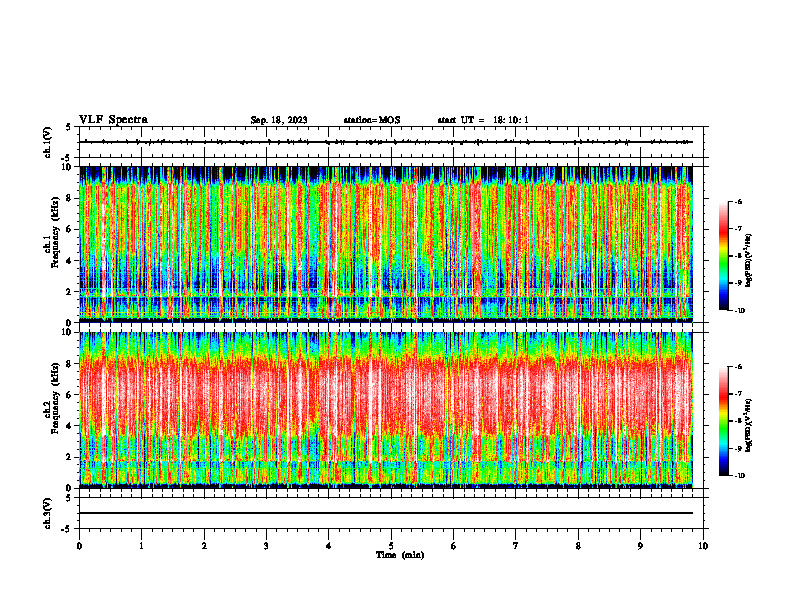Click the "-8" label on ch.1 colorbar
Viewport: 792px width, 612px height.
click(x=738, y=256)
